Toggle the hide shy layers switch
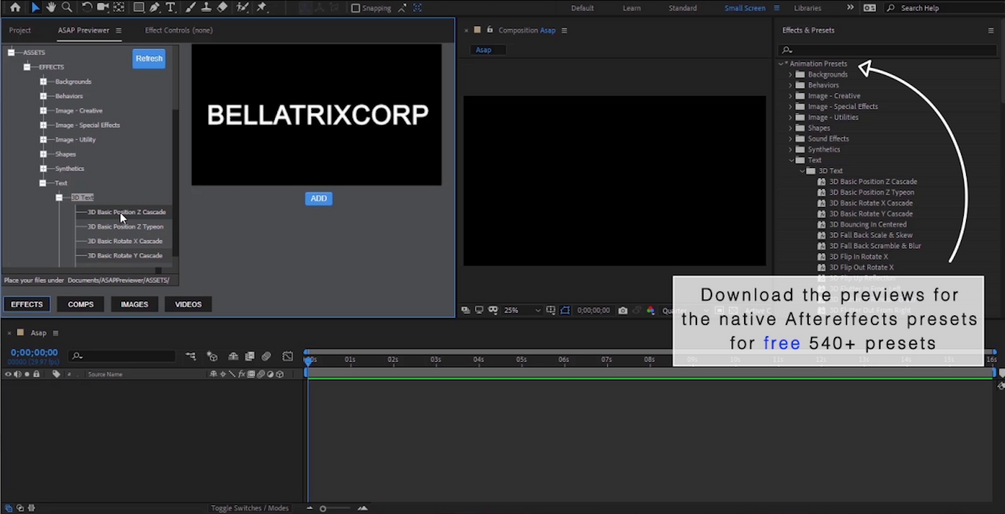Screen dimensions: 1005x514 (233, 356)
